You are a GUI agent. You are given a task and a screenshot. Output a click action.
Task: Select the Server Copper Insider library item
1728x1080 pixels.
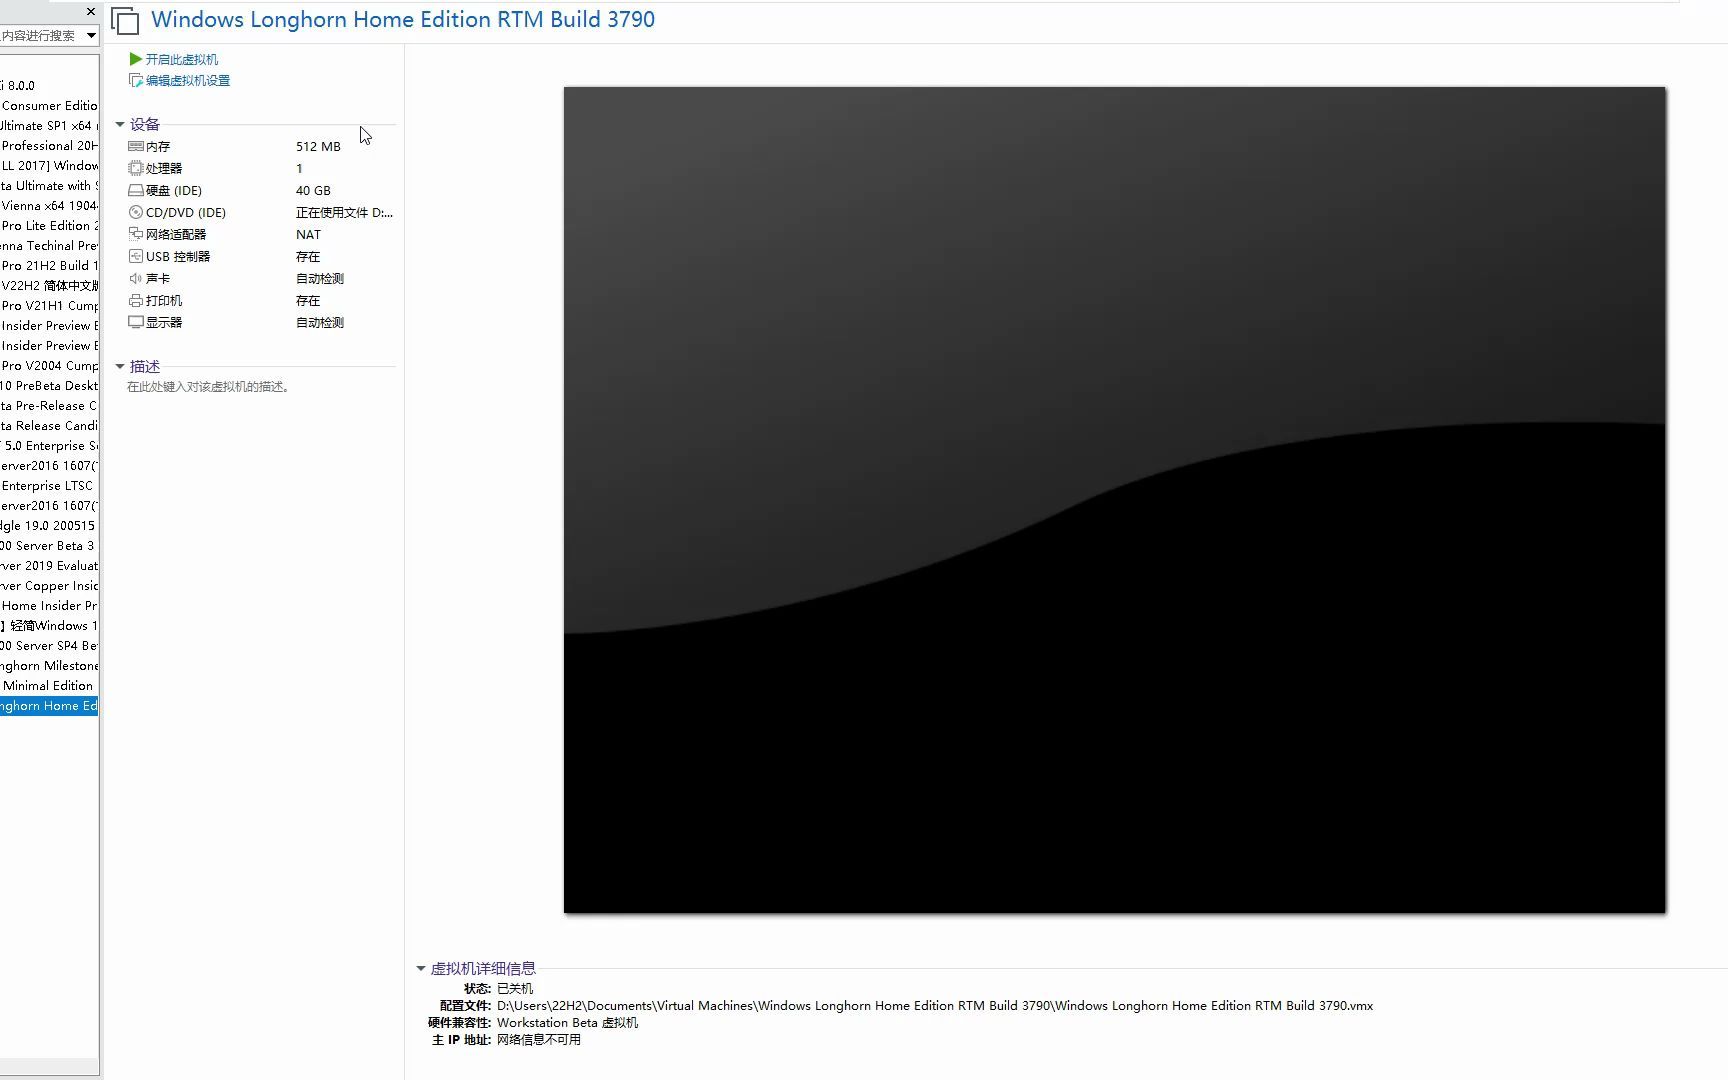tap(49, 586)
